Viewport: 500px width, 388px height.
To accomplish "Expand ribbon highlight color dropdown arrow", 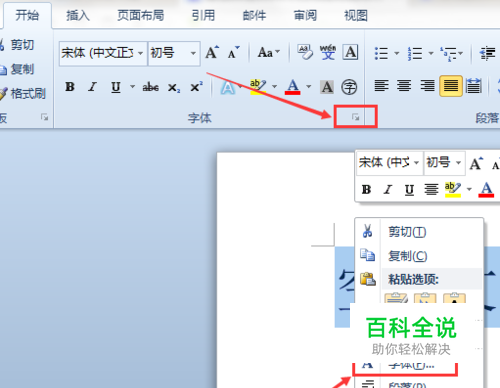I will click(274, 87).
